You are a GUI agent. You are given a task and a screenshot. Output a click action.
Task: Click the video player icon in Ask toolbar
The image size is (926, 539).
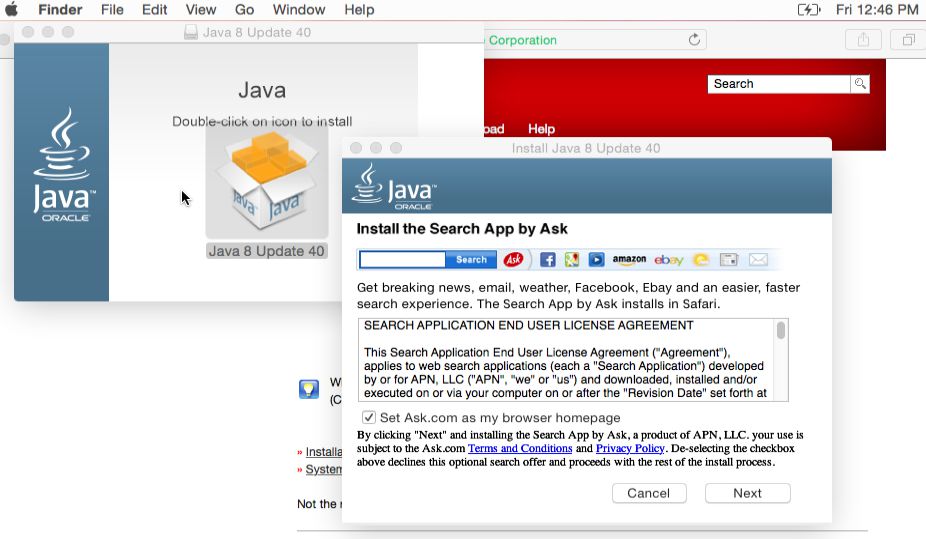tap(596, 259)
